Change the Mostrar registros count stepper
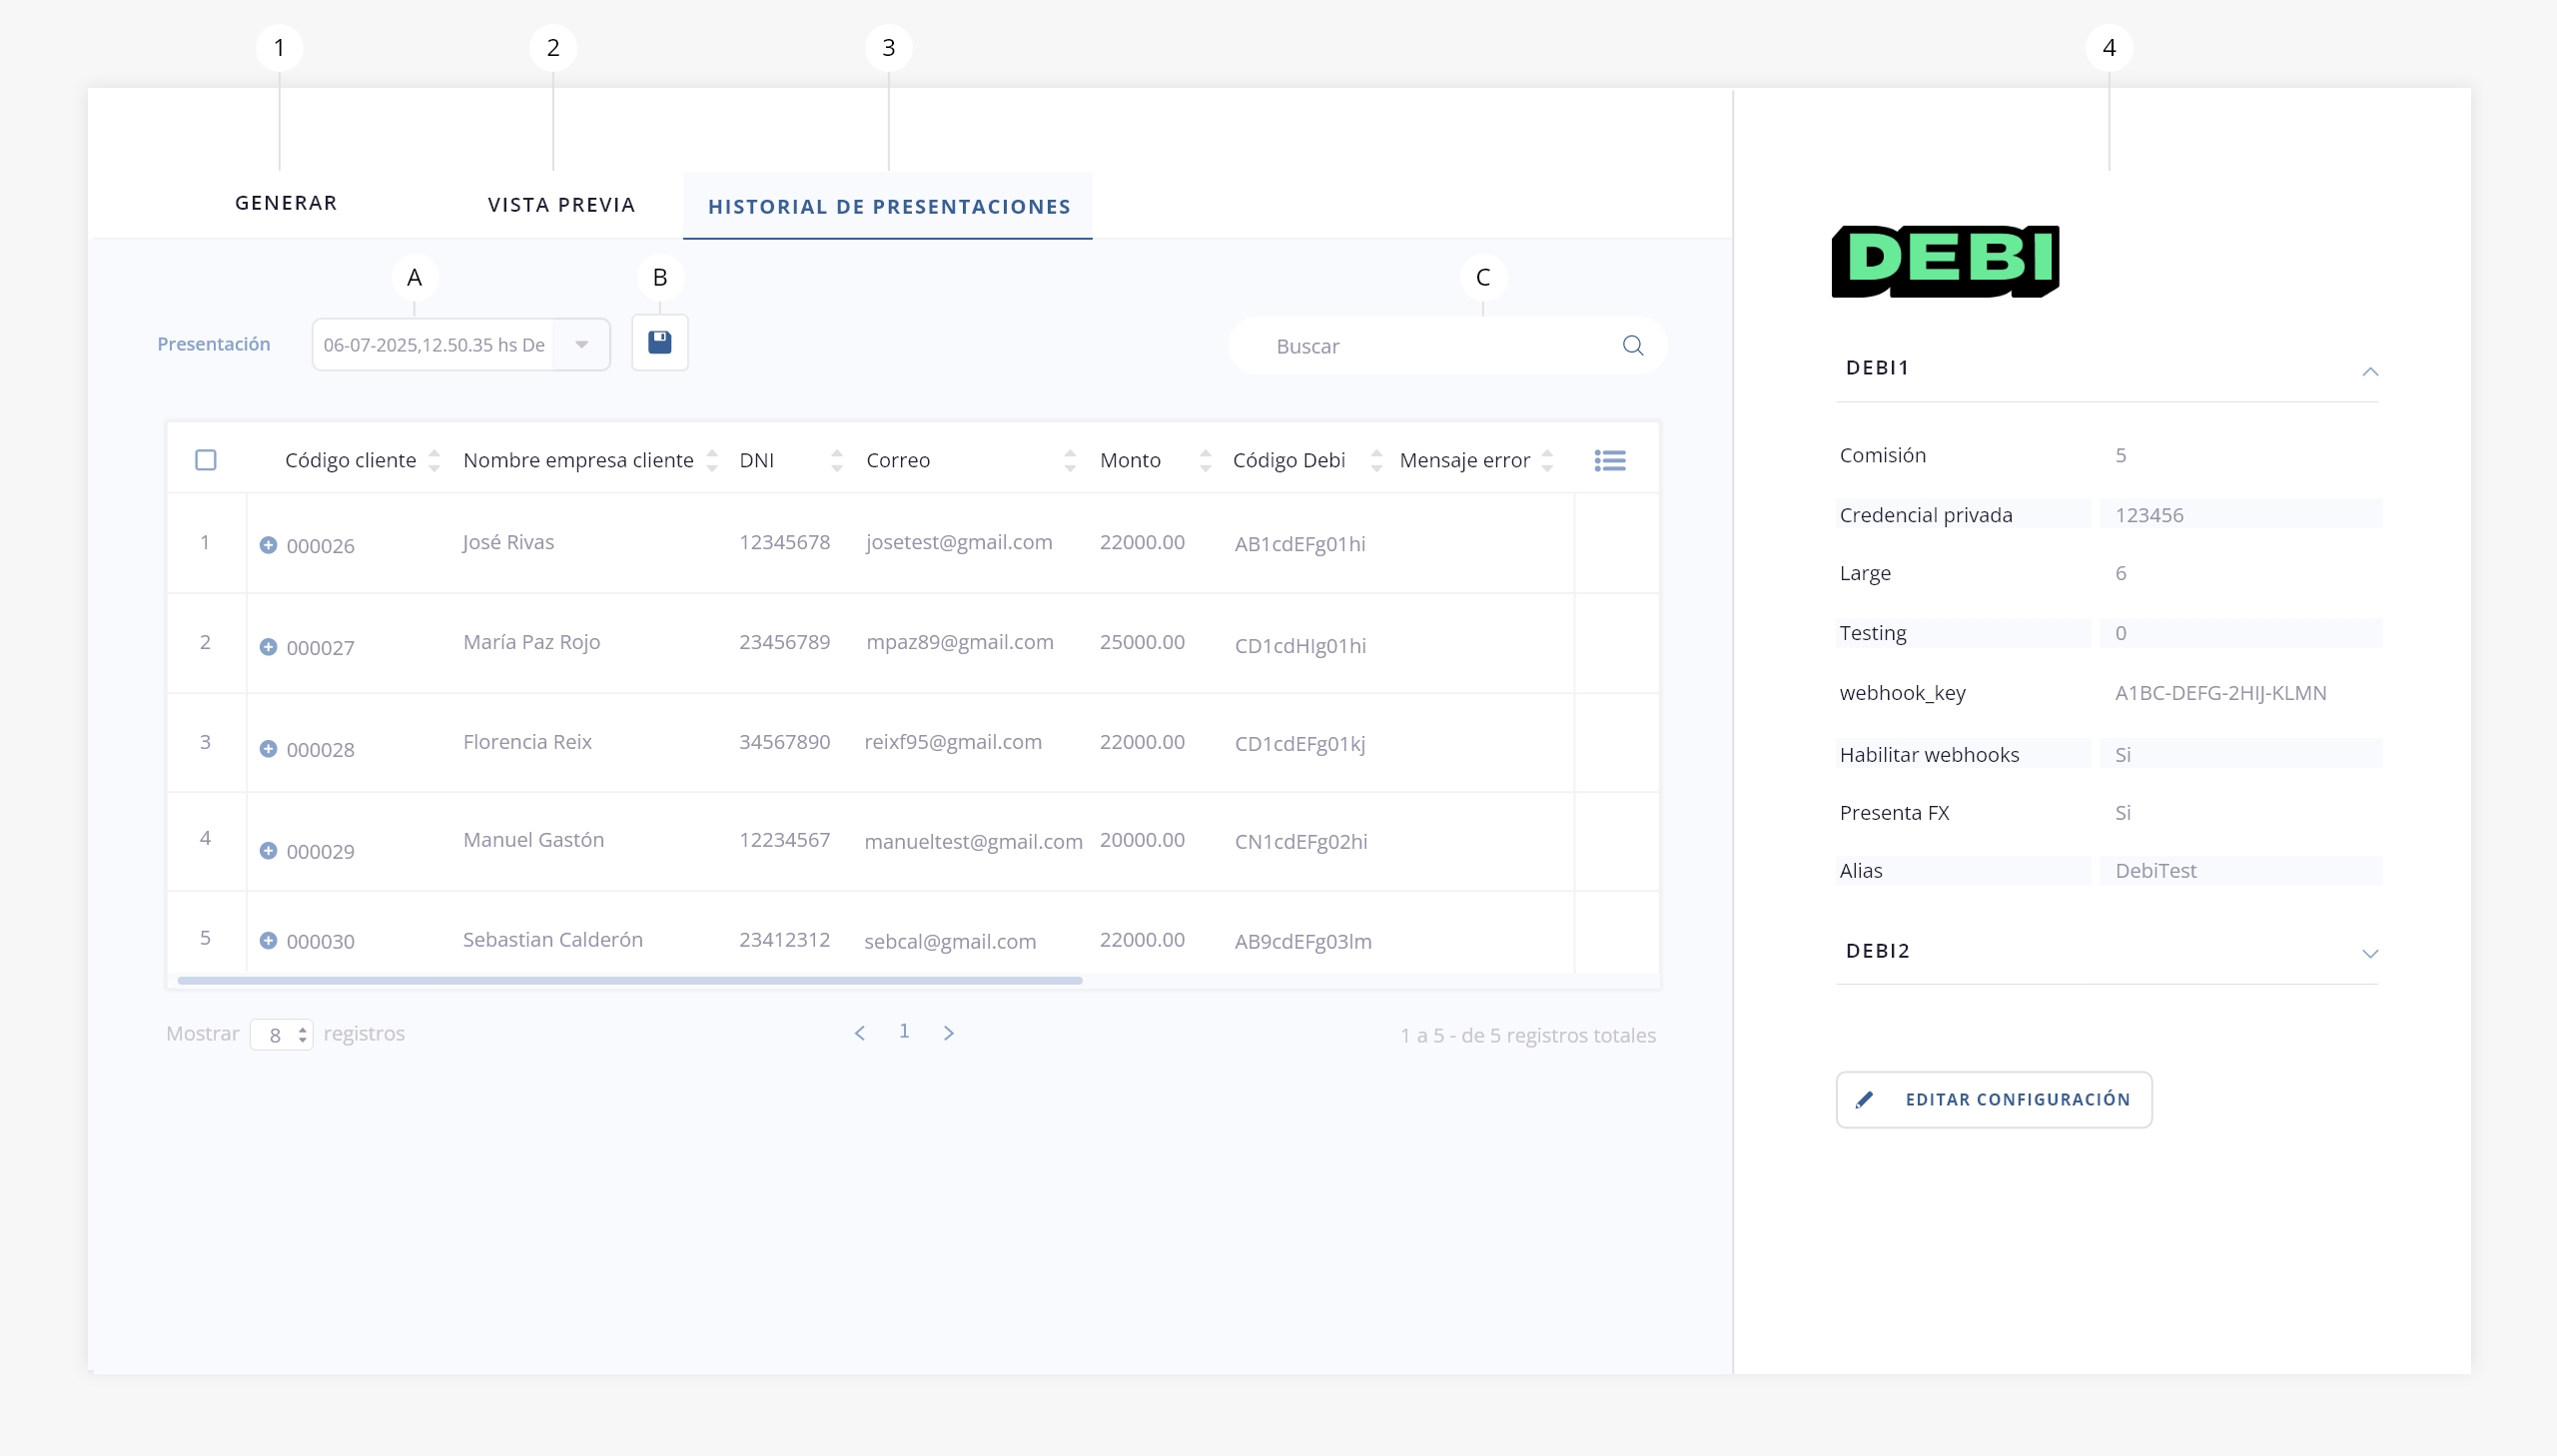 (302, 1035)
